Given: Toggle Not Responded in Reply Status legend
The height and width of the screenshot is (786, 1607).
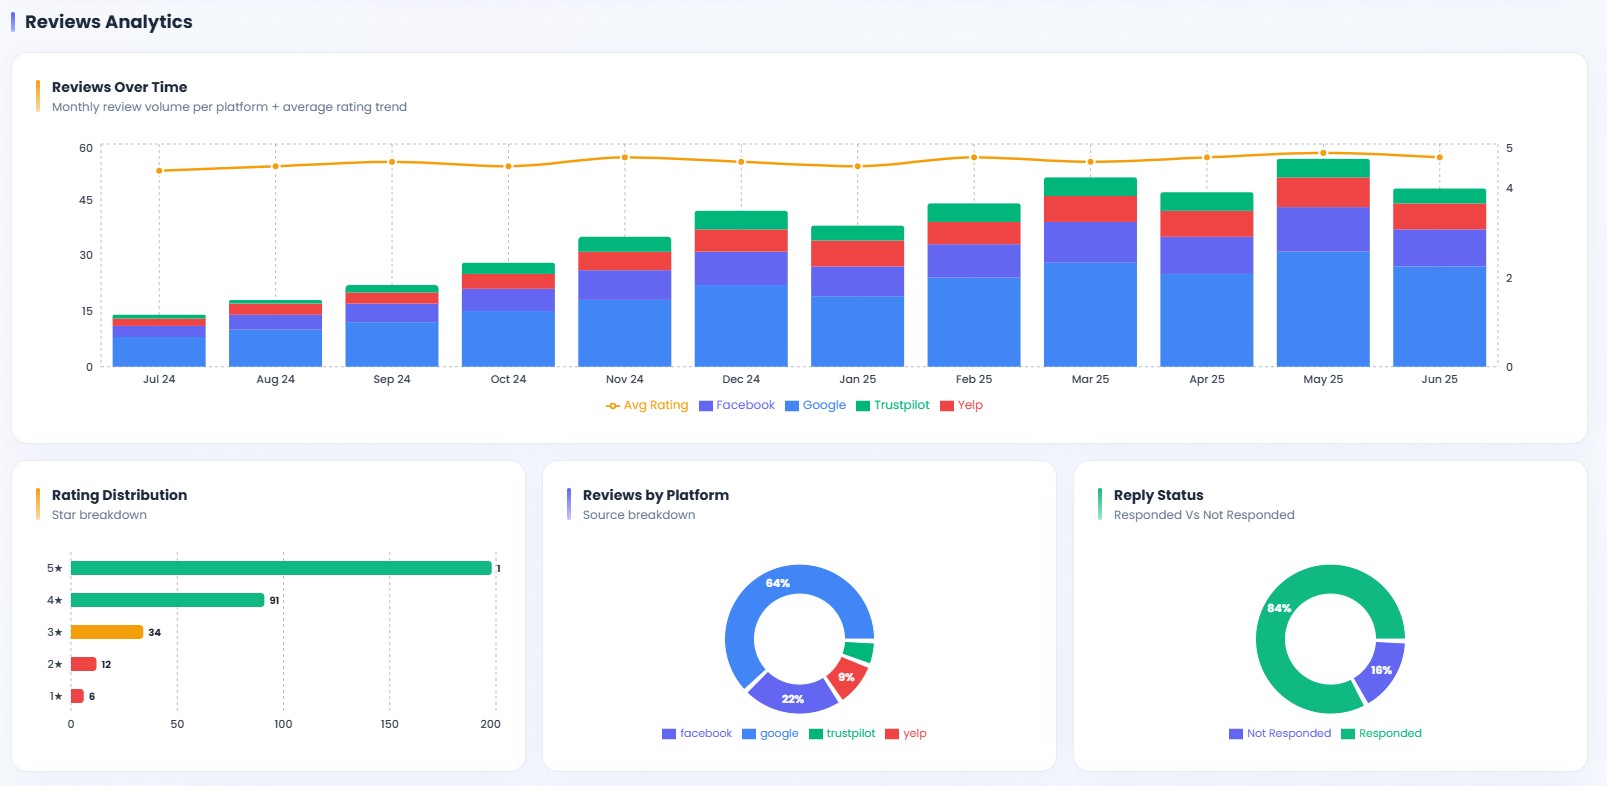Looking at the screenshot, I should 1280,733.
